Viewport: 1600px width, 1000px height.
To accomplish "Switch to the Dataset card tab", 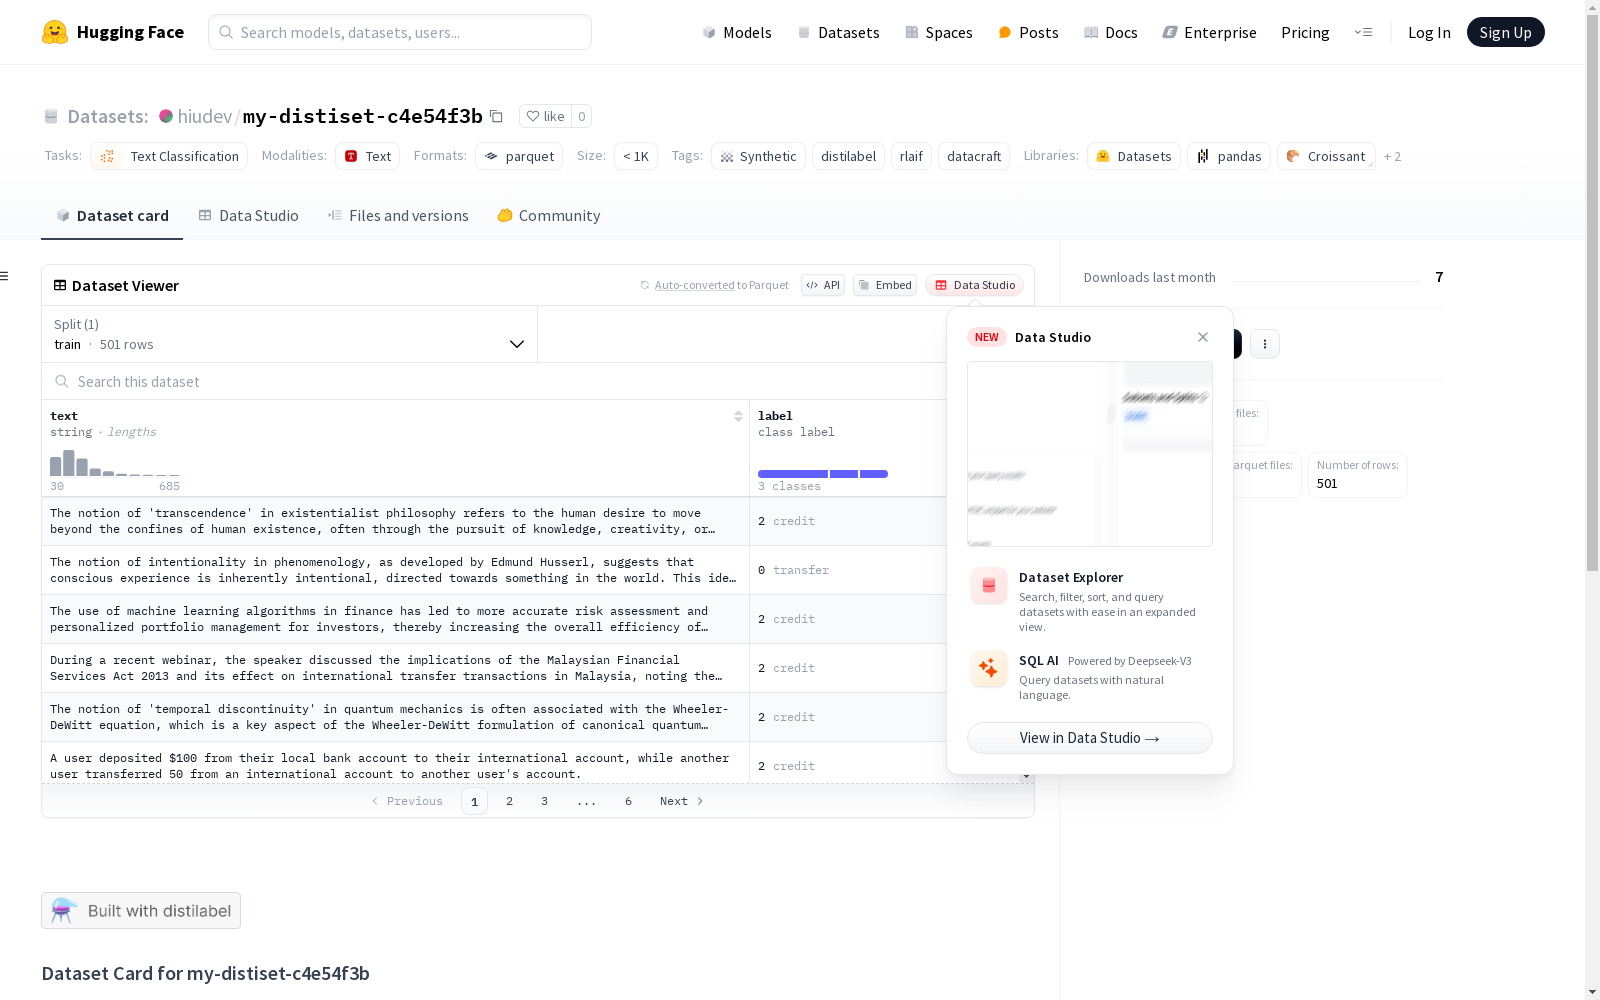I will [x=112, y=216].
